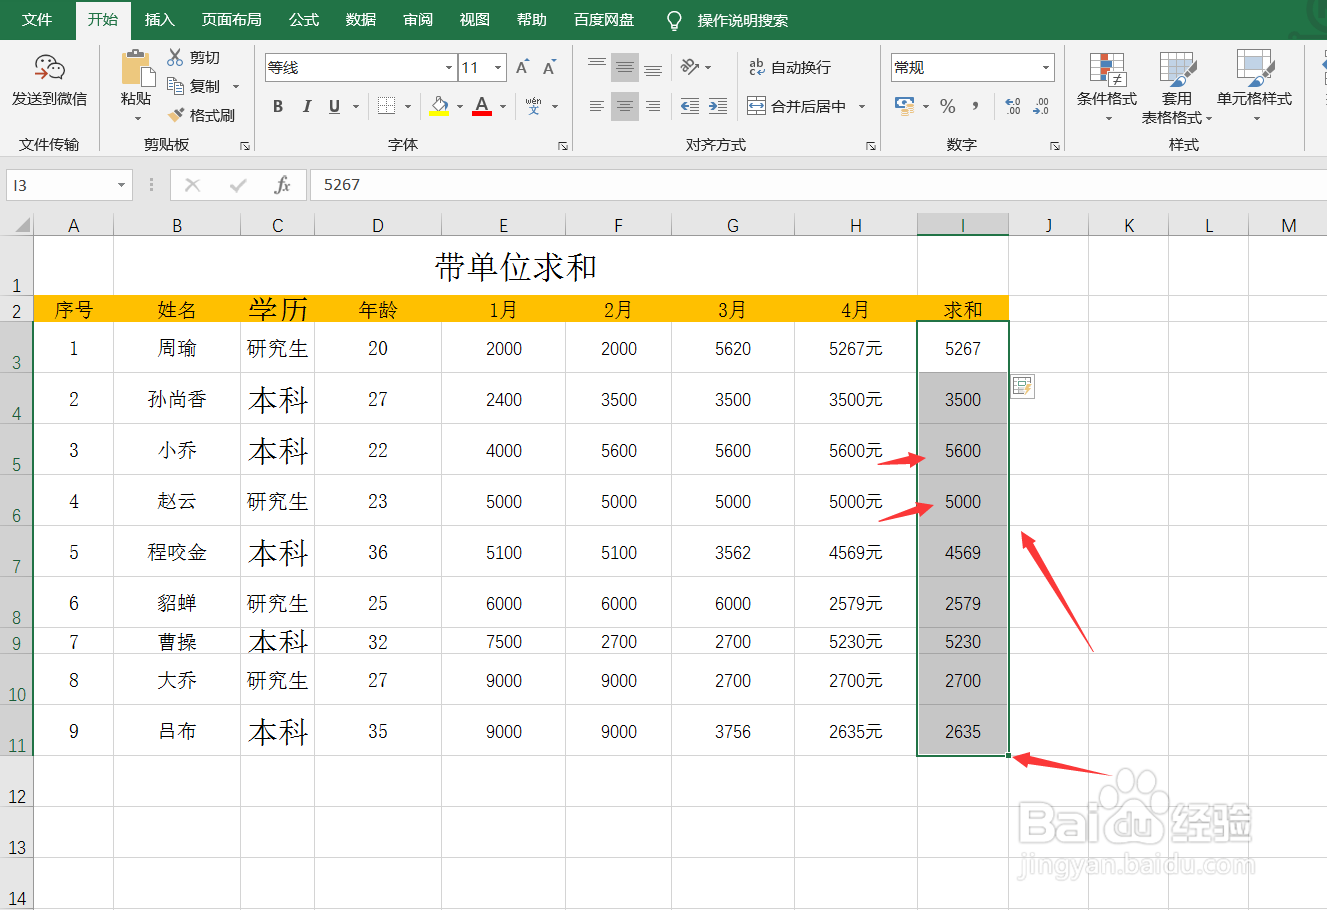The image size is (1327, 910).
Task: Switch to the 插入 ribbon tab
Action: pos(159,19)
